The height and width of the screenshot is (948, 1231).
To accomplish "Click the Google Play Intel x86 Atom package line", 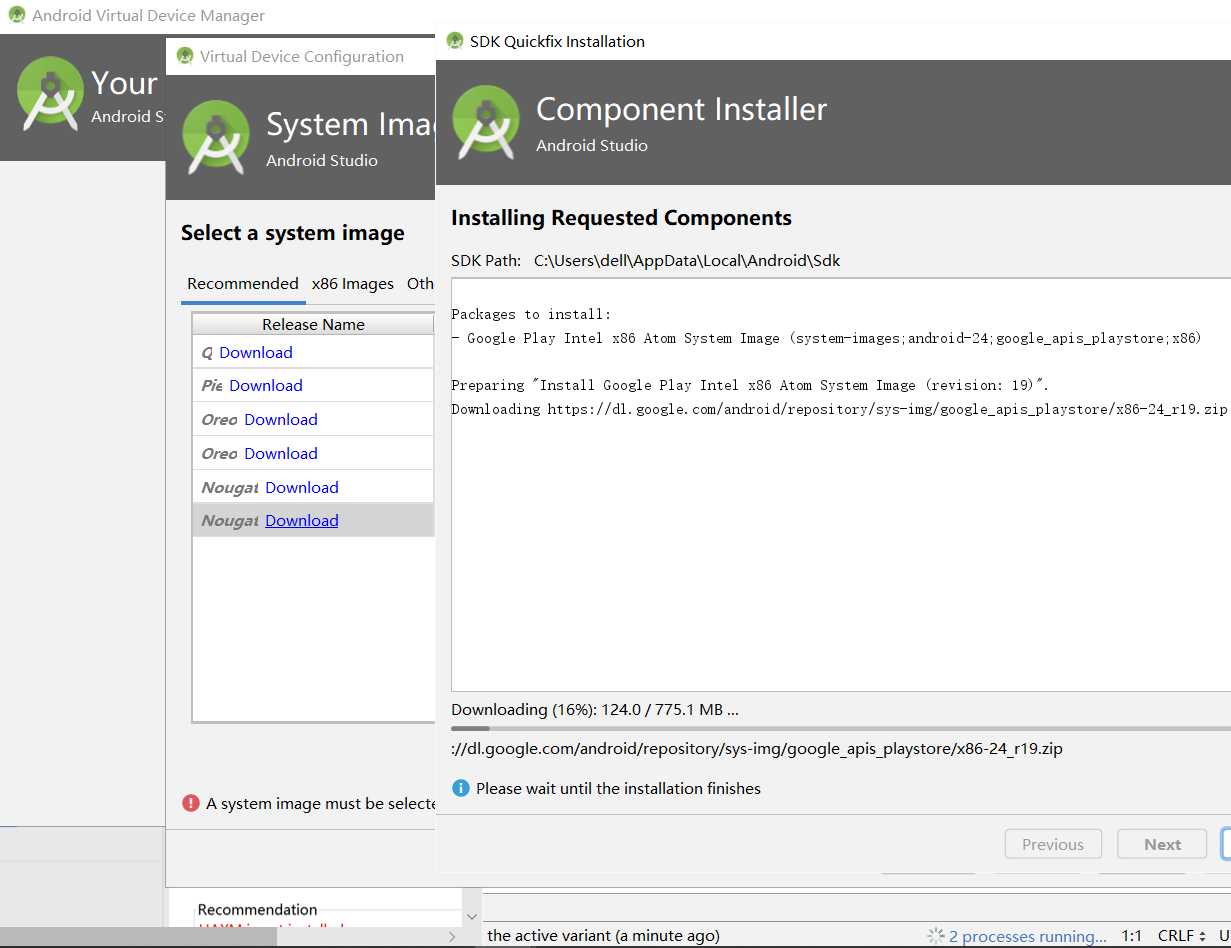I will 826,338.
